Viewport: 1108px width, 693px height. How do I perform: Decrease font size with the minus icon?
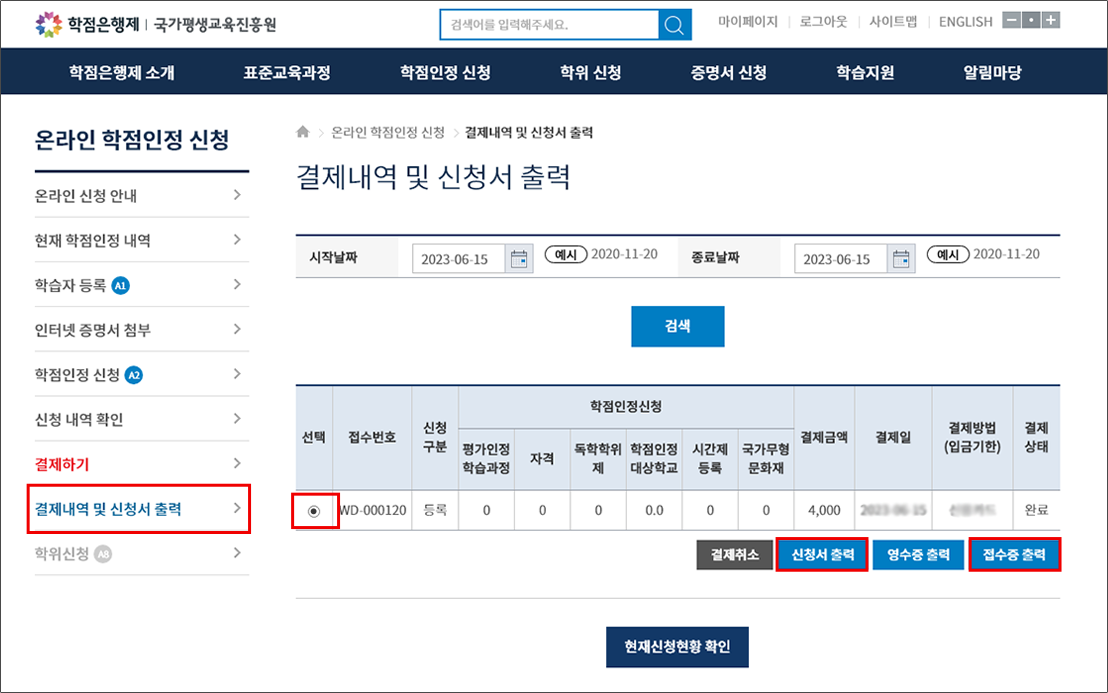[1012, 21]
